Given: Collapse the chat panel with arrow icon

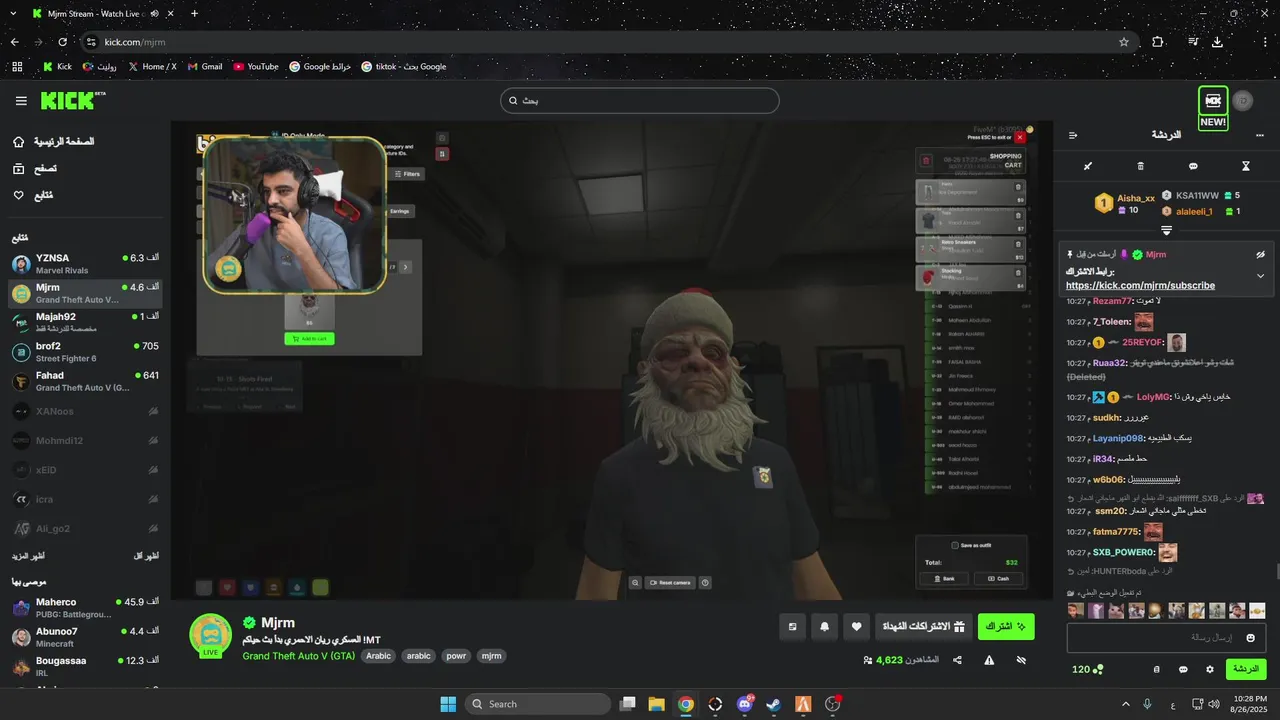Looking at the screenshot, I should click(x=1073, y=135).
